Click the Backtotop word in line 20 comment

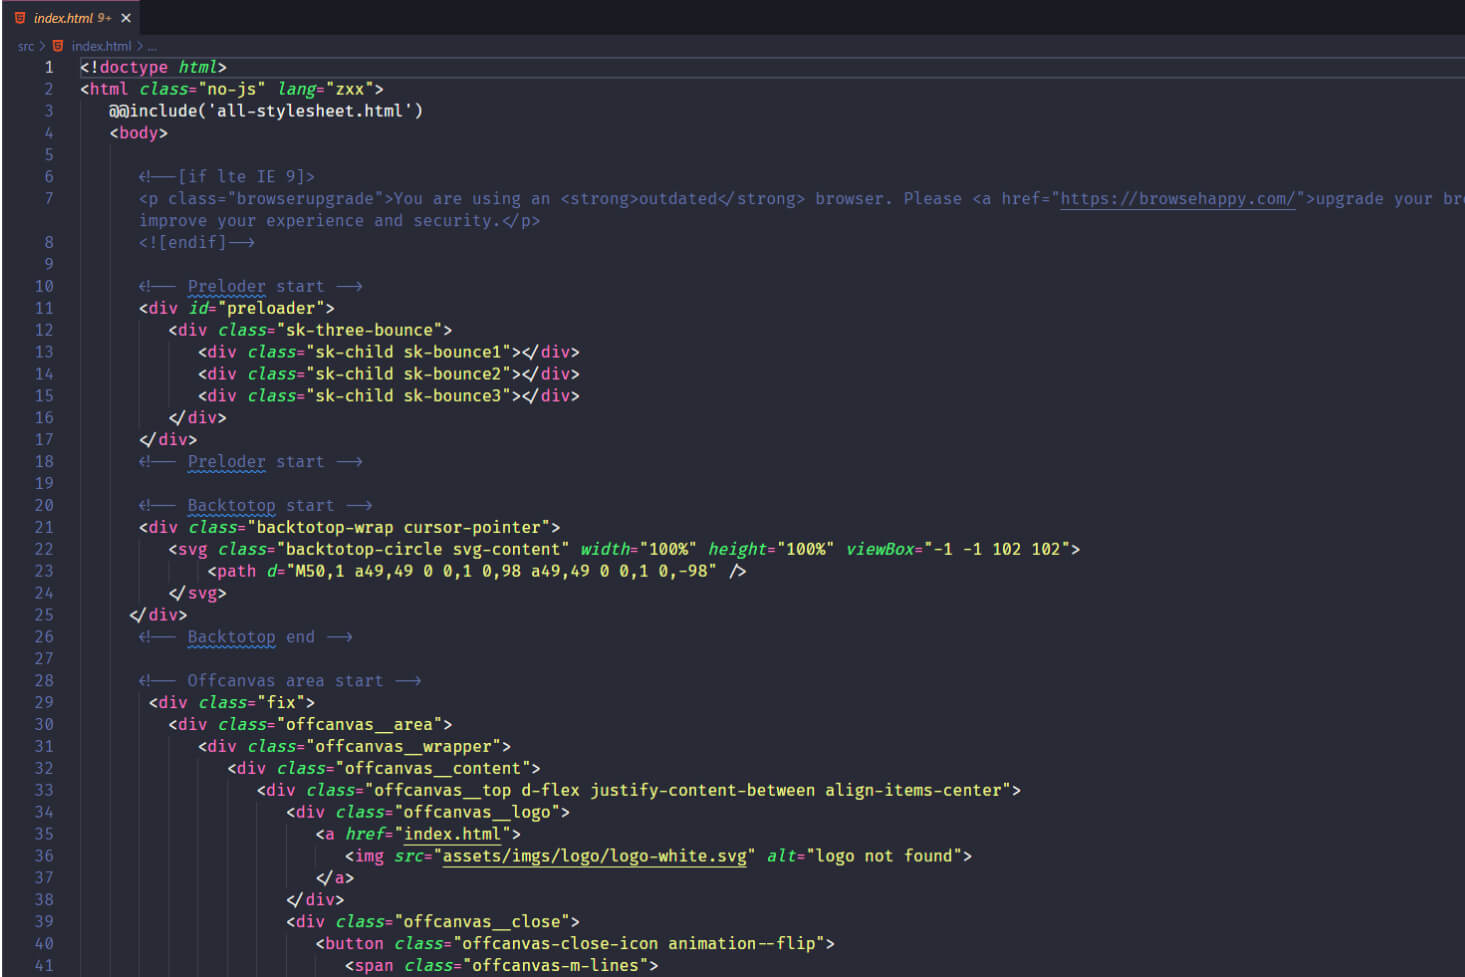coord(231,506)
